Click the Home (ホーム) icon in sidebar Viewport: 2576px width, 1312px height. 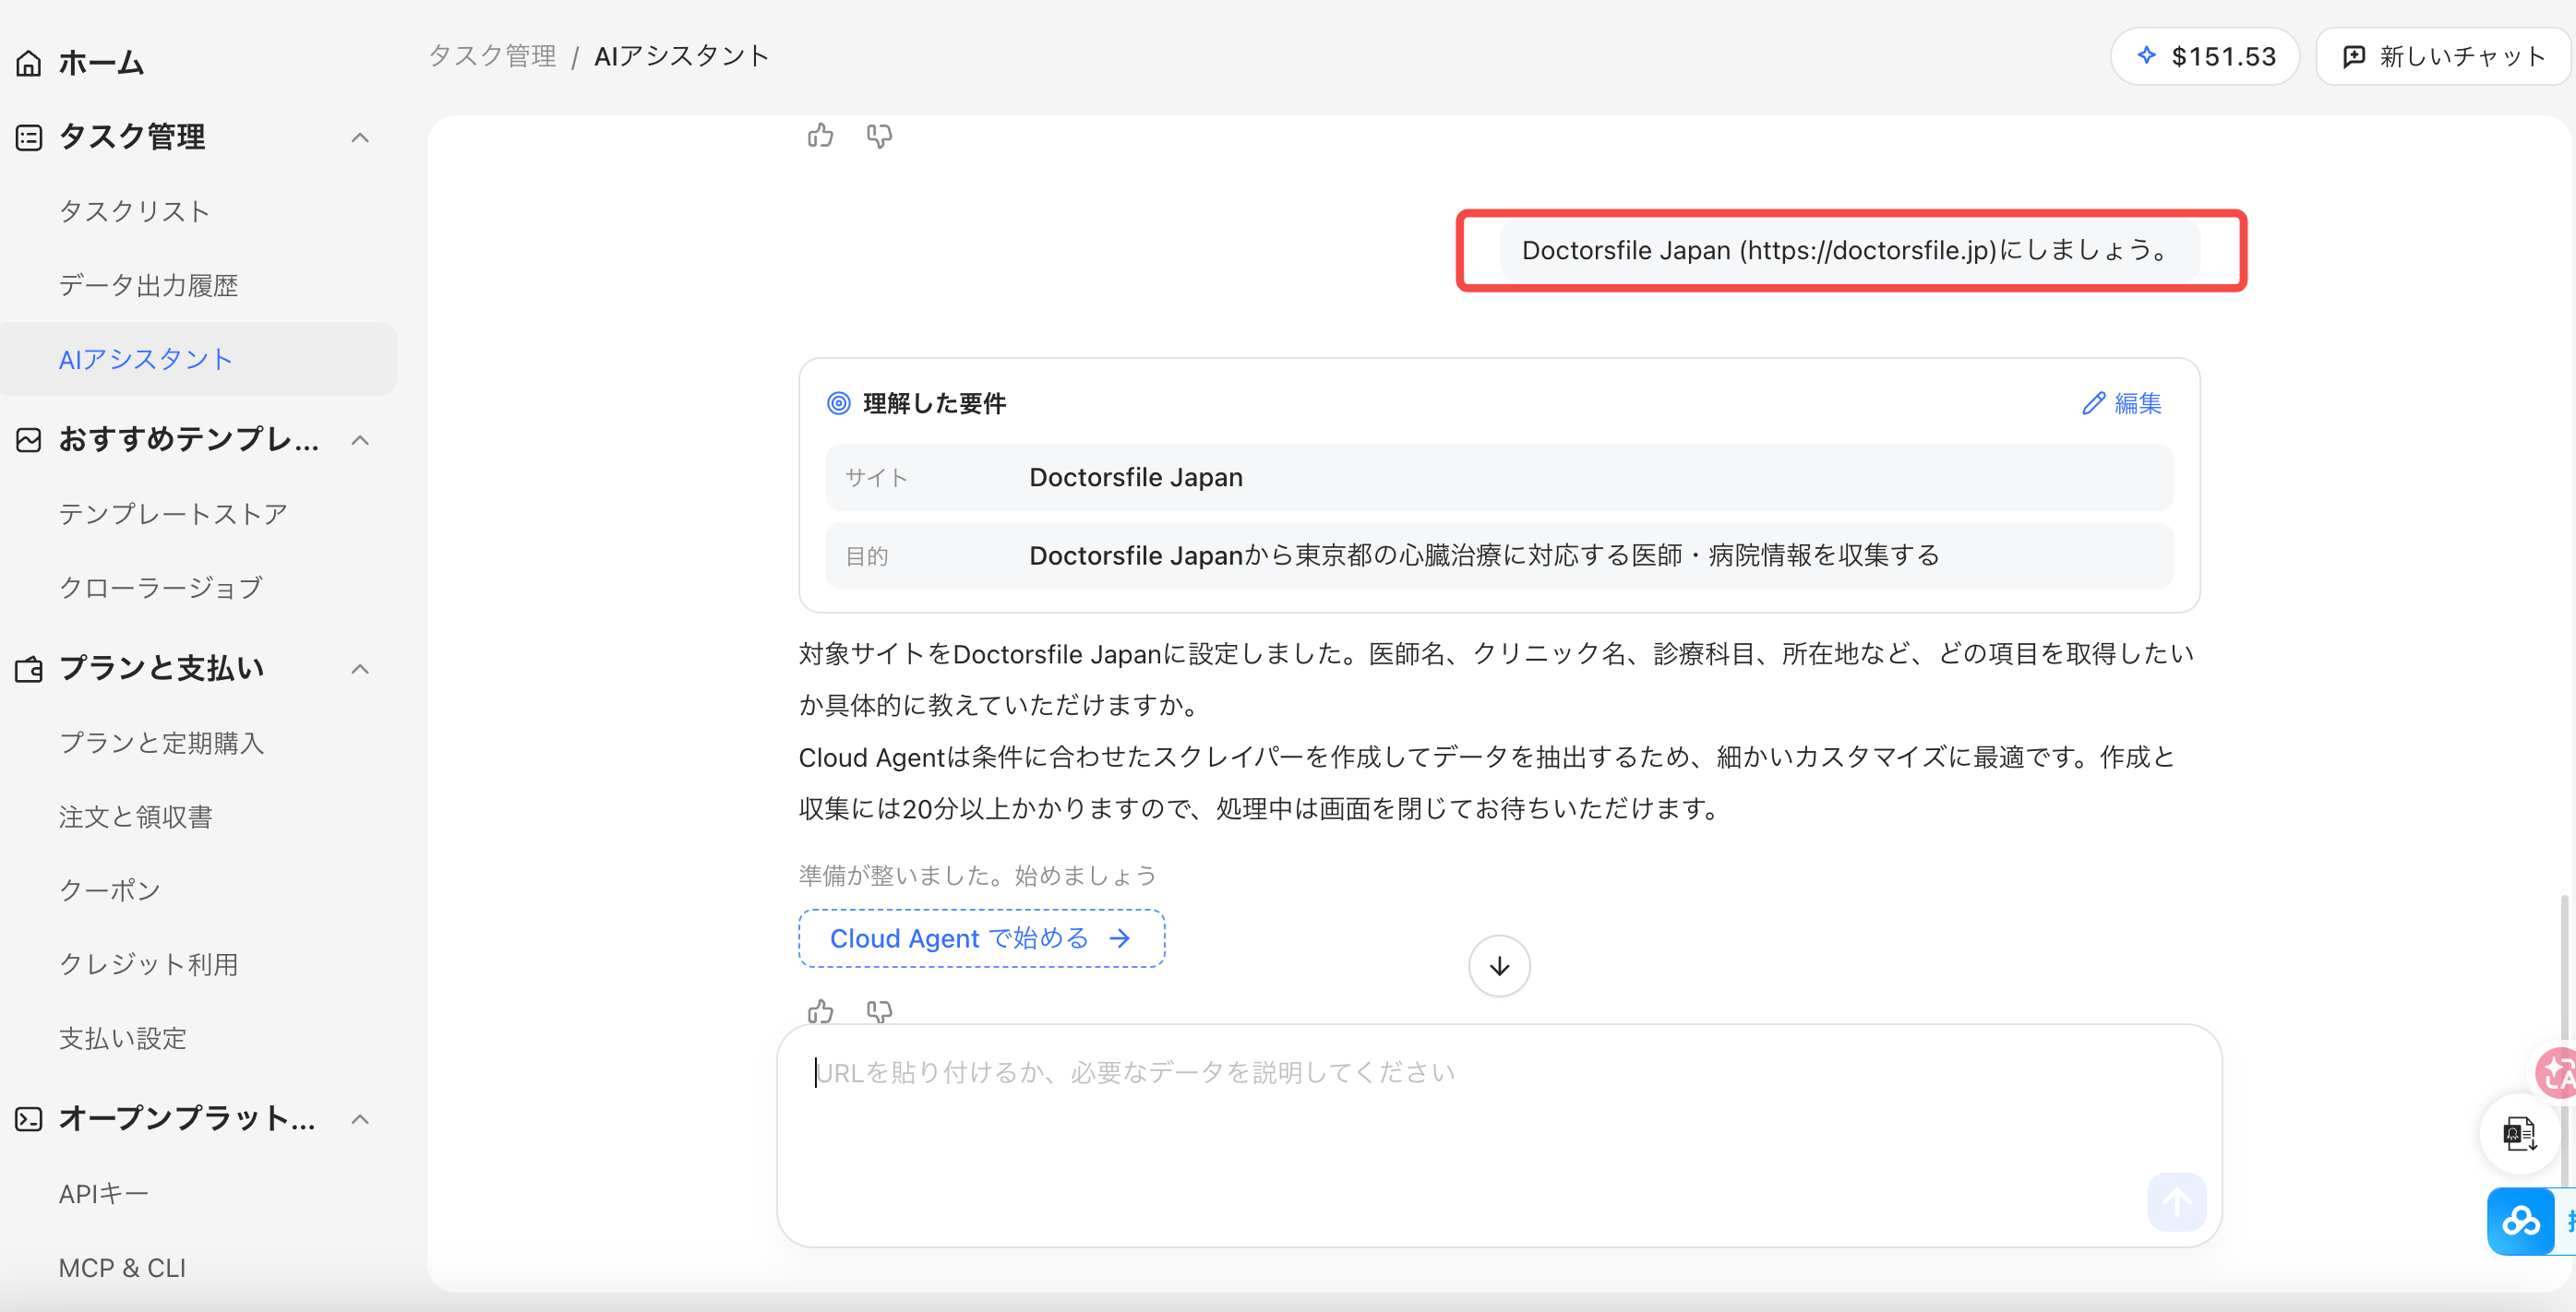click(29, 63)
